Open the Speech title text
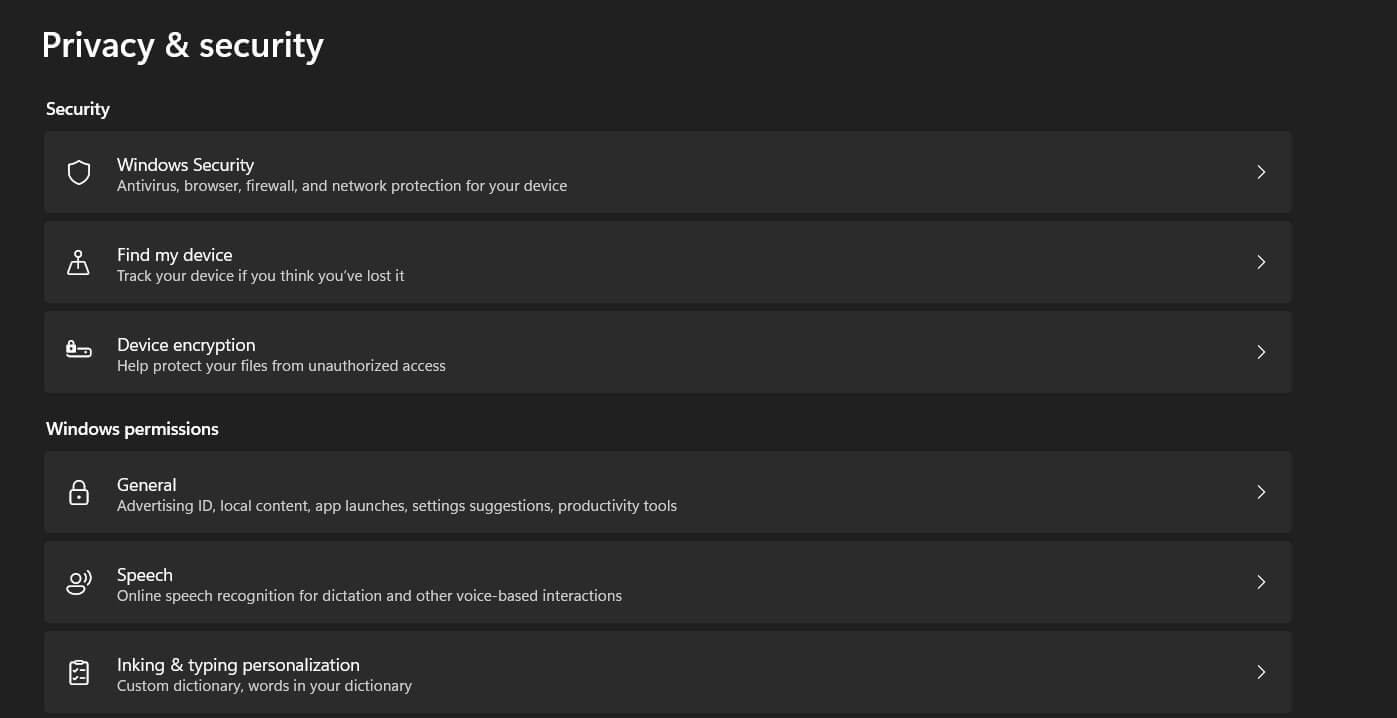 click(144, 575)
